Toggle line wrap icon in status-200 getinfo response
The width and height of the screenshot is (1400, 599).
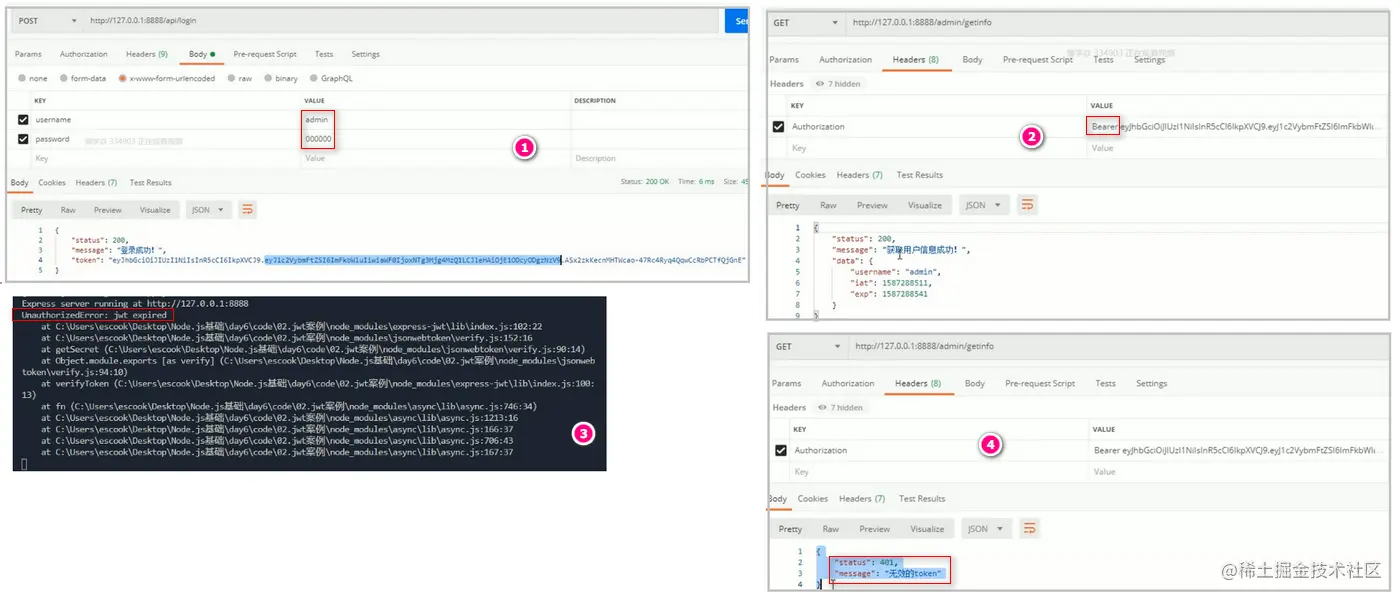coord(1027,205)
